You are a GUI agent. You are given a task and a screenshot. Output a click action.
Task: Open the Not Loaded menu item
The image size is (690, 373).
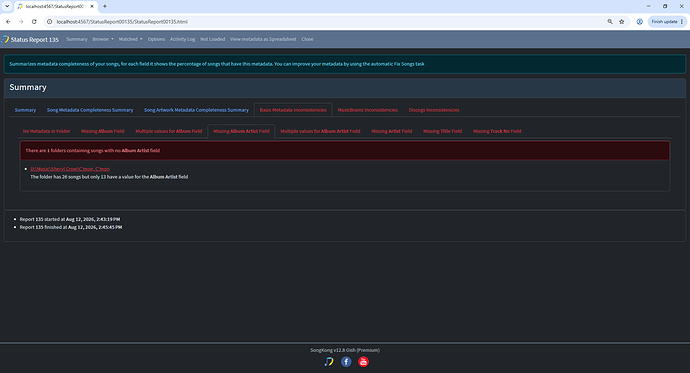[x=213, y=39]
